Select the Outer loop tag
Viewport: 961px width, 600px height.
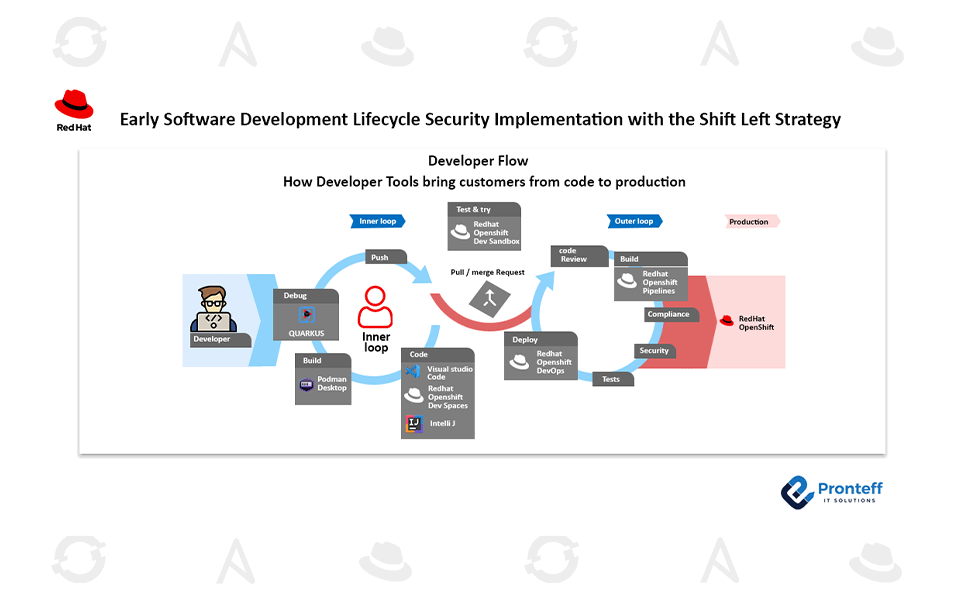pyautogui.click(x=634, y=221)
